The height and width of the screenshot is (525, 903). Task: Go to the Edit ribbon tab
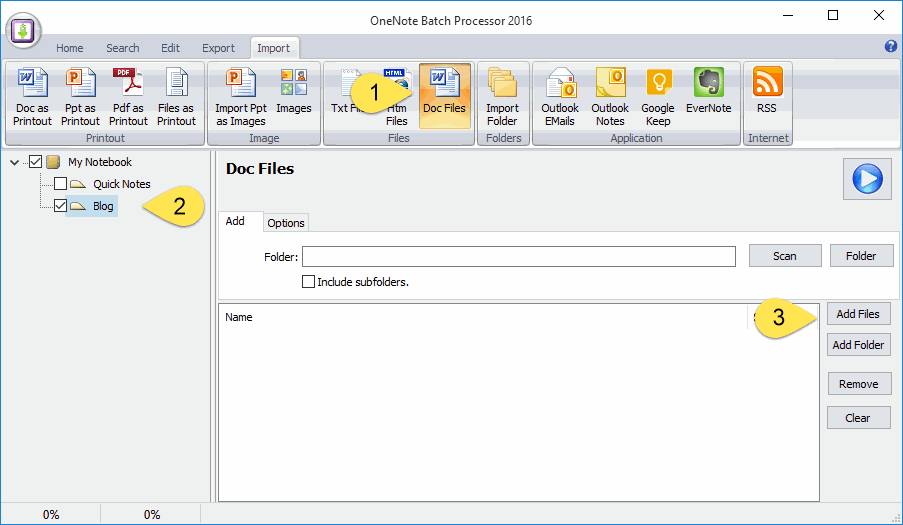[x=170, y=48]
